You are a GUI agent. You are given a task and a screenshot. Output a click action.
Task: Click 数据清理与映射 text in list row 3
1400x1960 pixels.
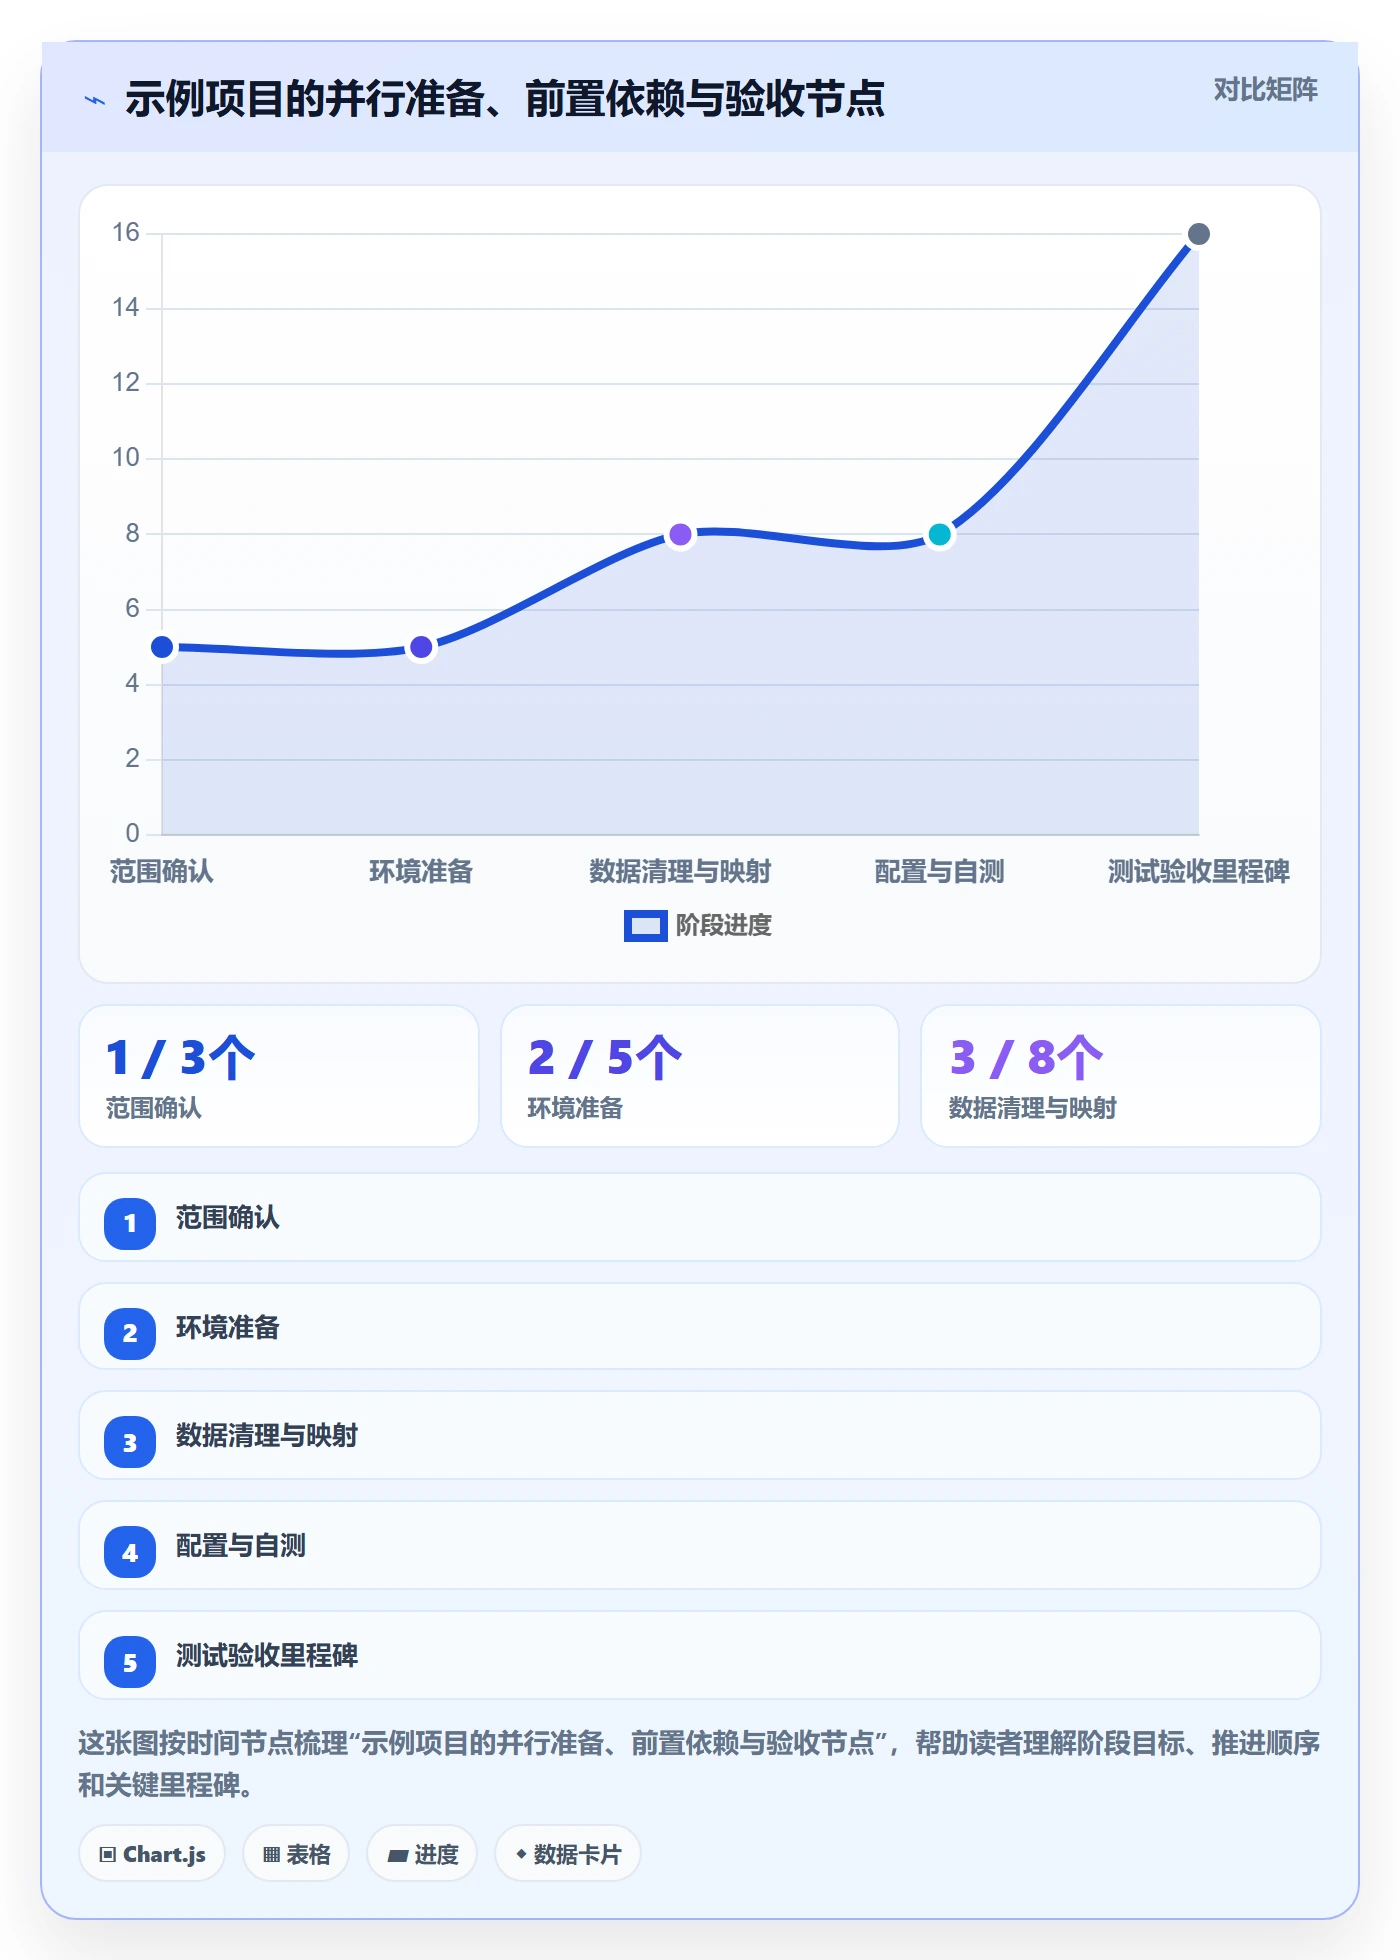click(x=267, y=1436)
